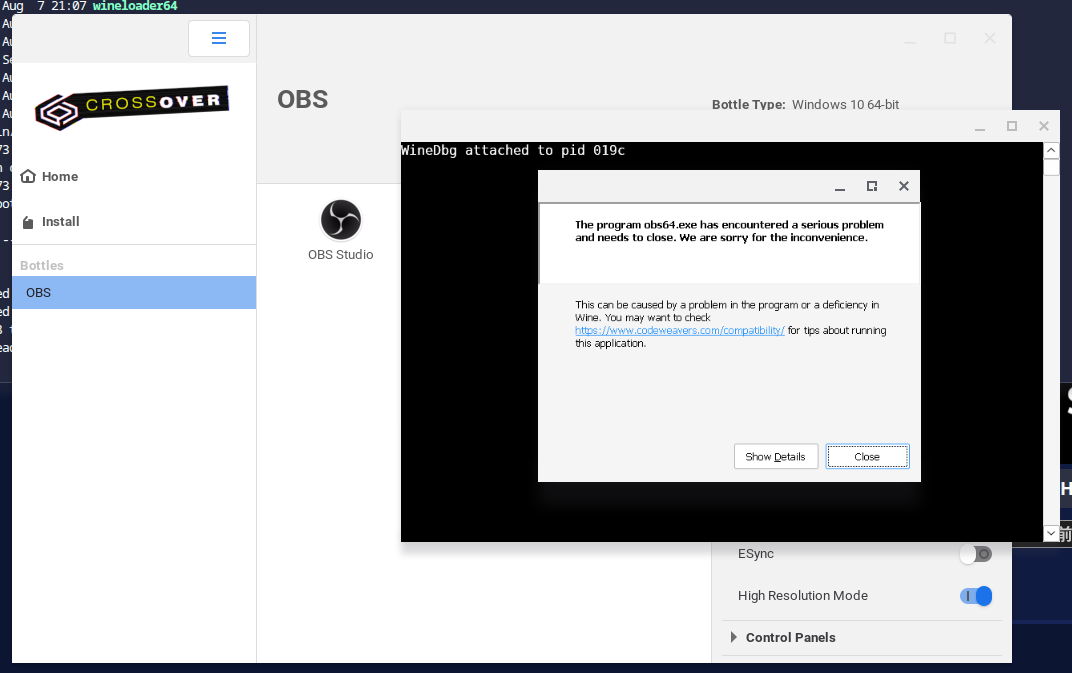Click the date and time in top bar
The image size is (1072, 673).
pos(44,6)
